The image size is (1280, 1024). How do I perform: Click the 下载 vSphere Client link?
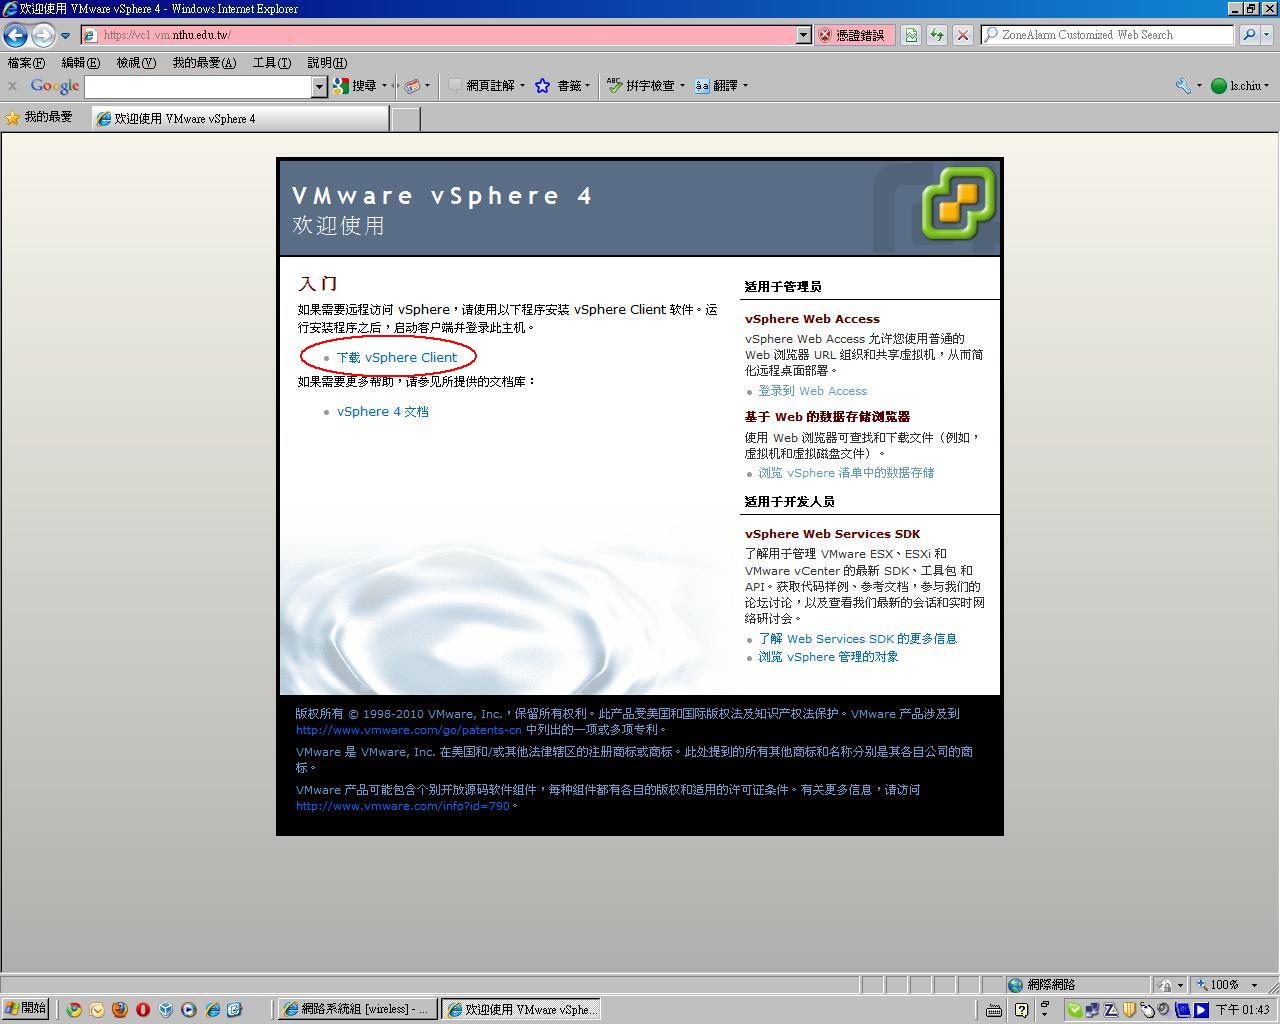[396, 357]
